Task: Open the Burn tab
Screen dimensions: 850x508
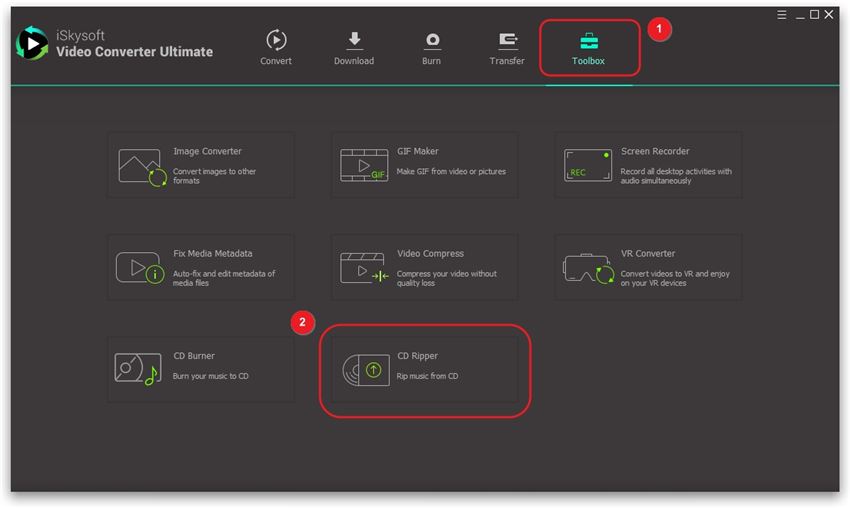Action: (x=431, y=47)
